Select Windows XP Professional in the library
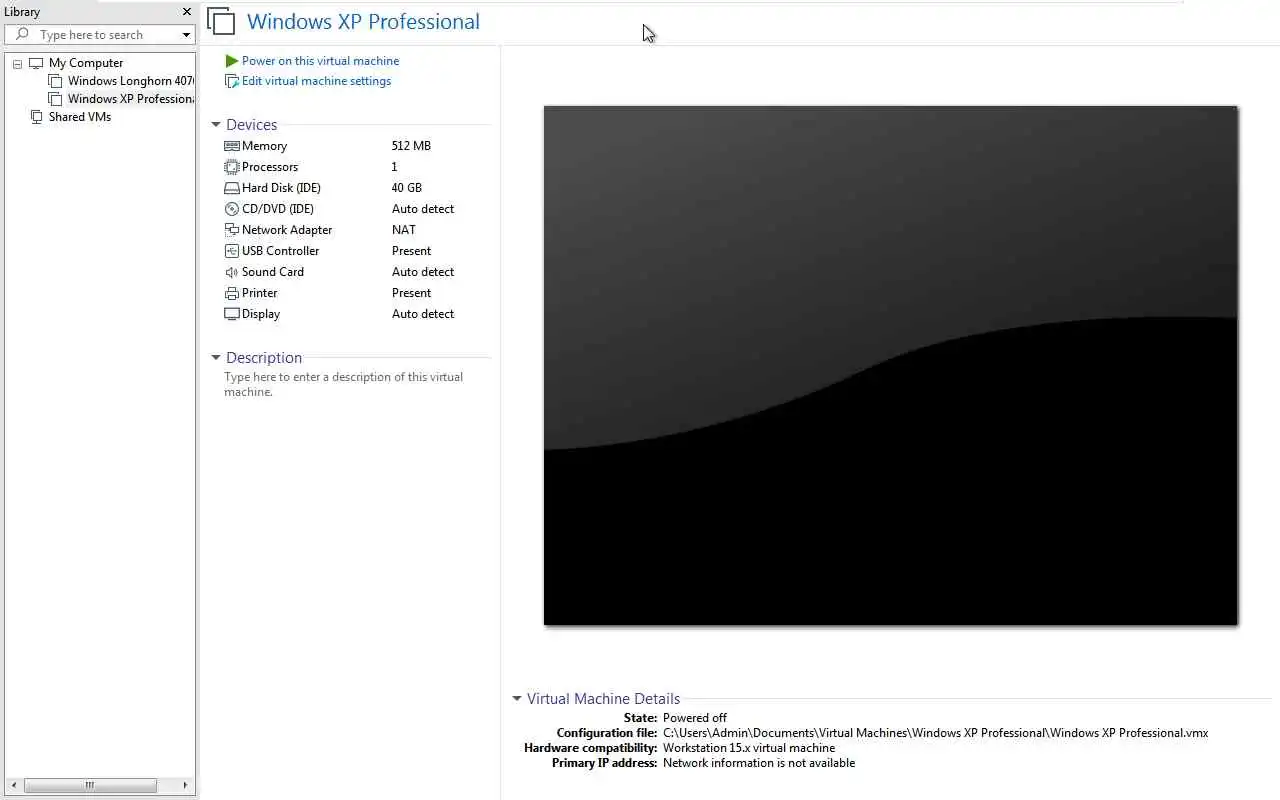 tap(131, 99)
